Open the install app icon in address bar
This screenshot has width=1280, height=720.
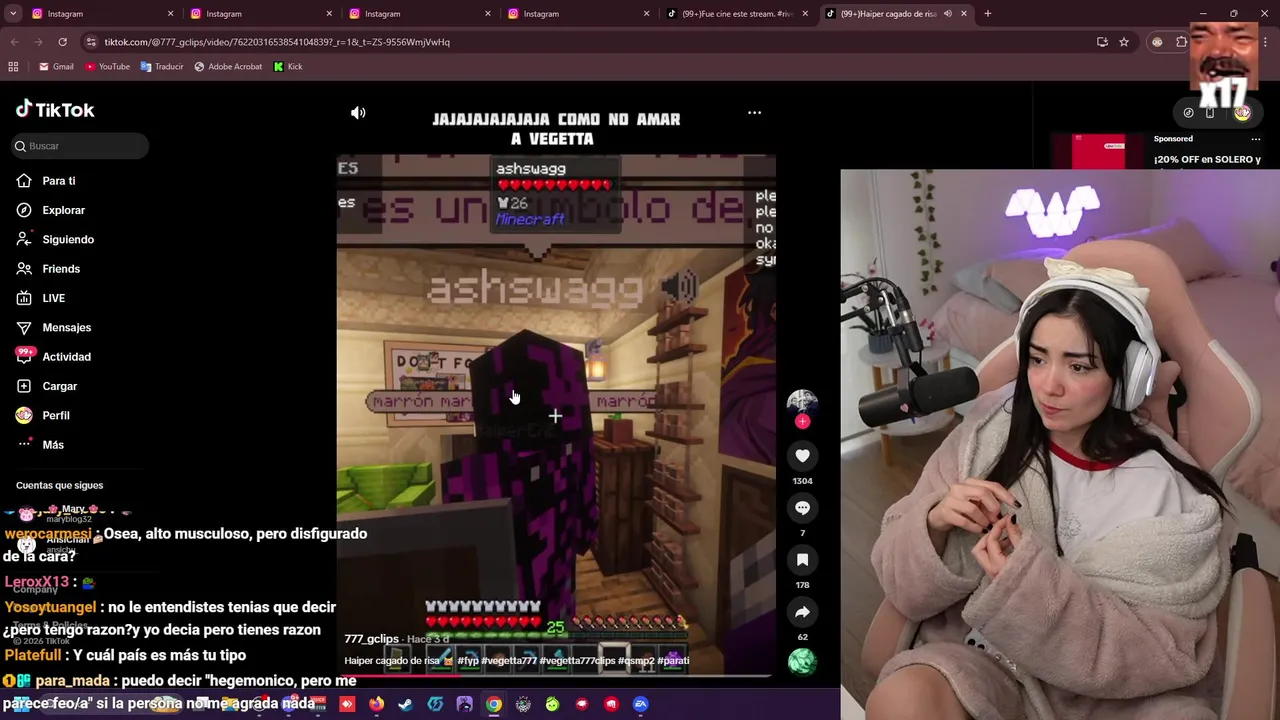tap(1102, 42)
